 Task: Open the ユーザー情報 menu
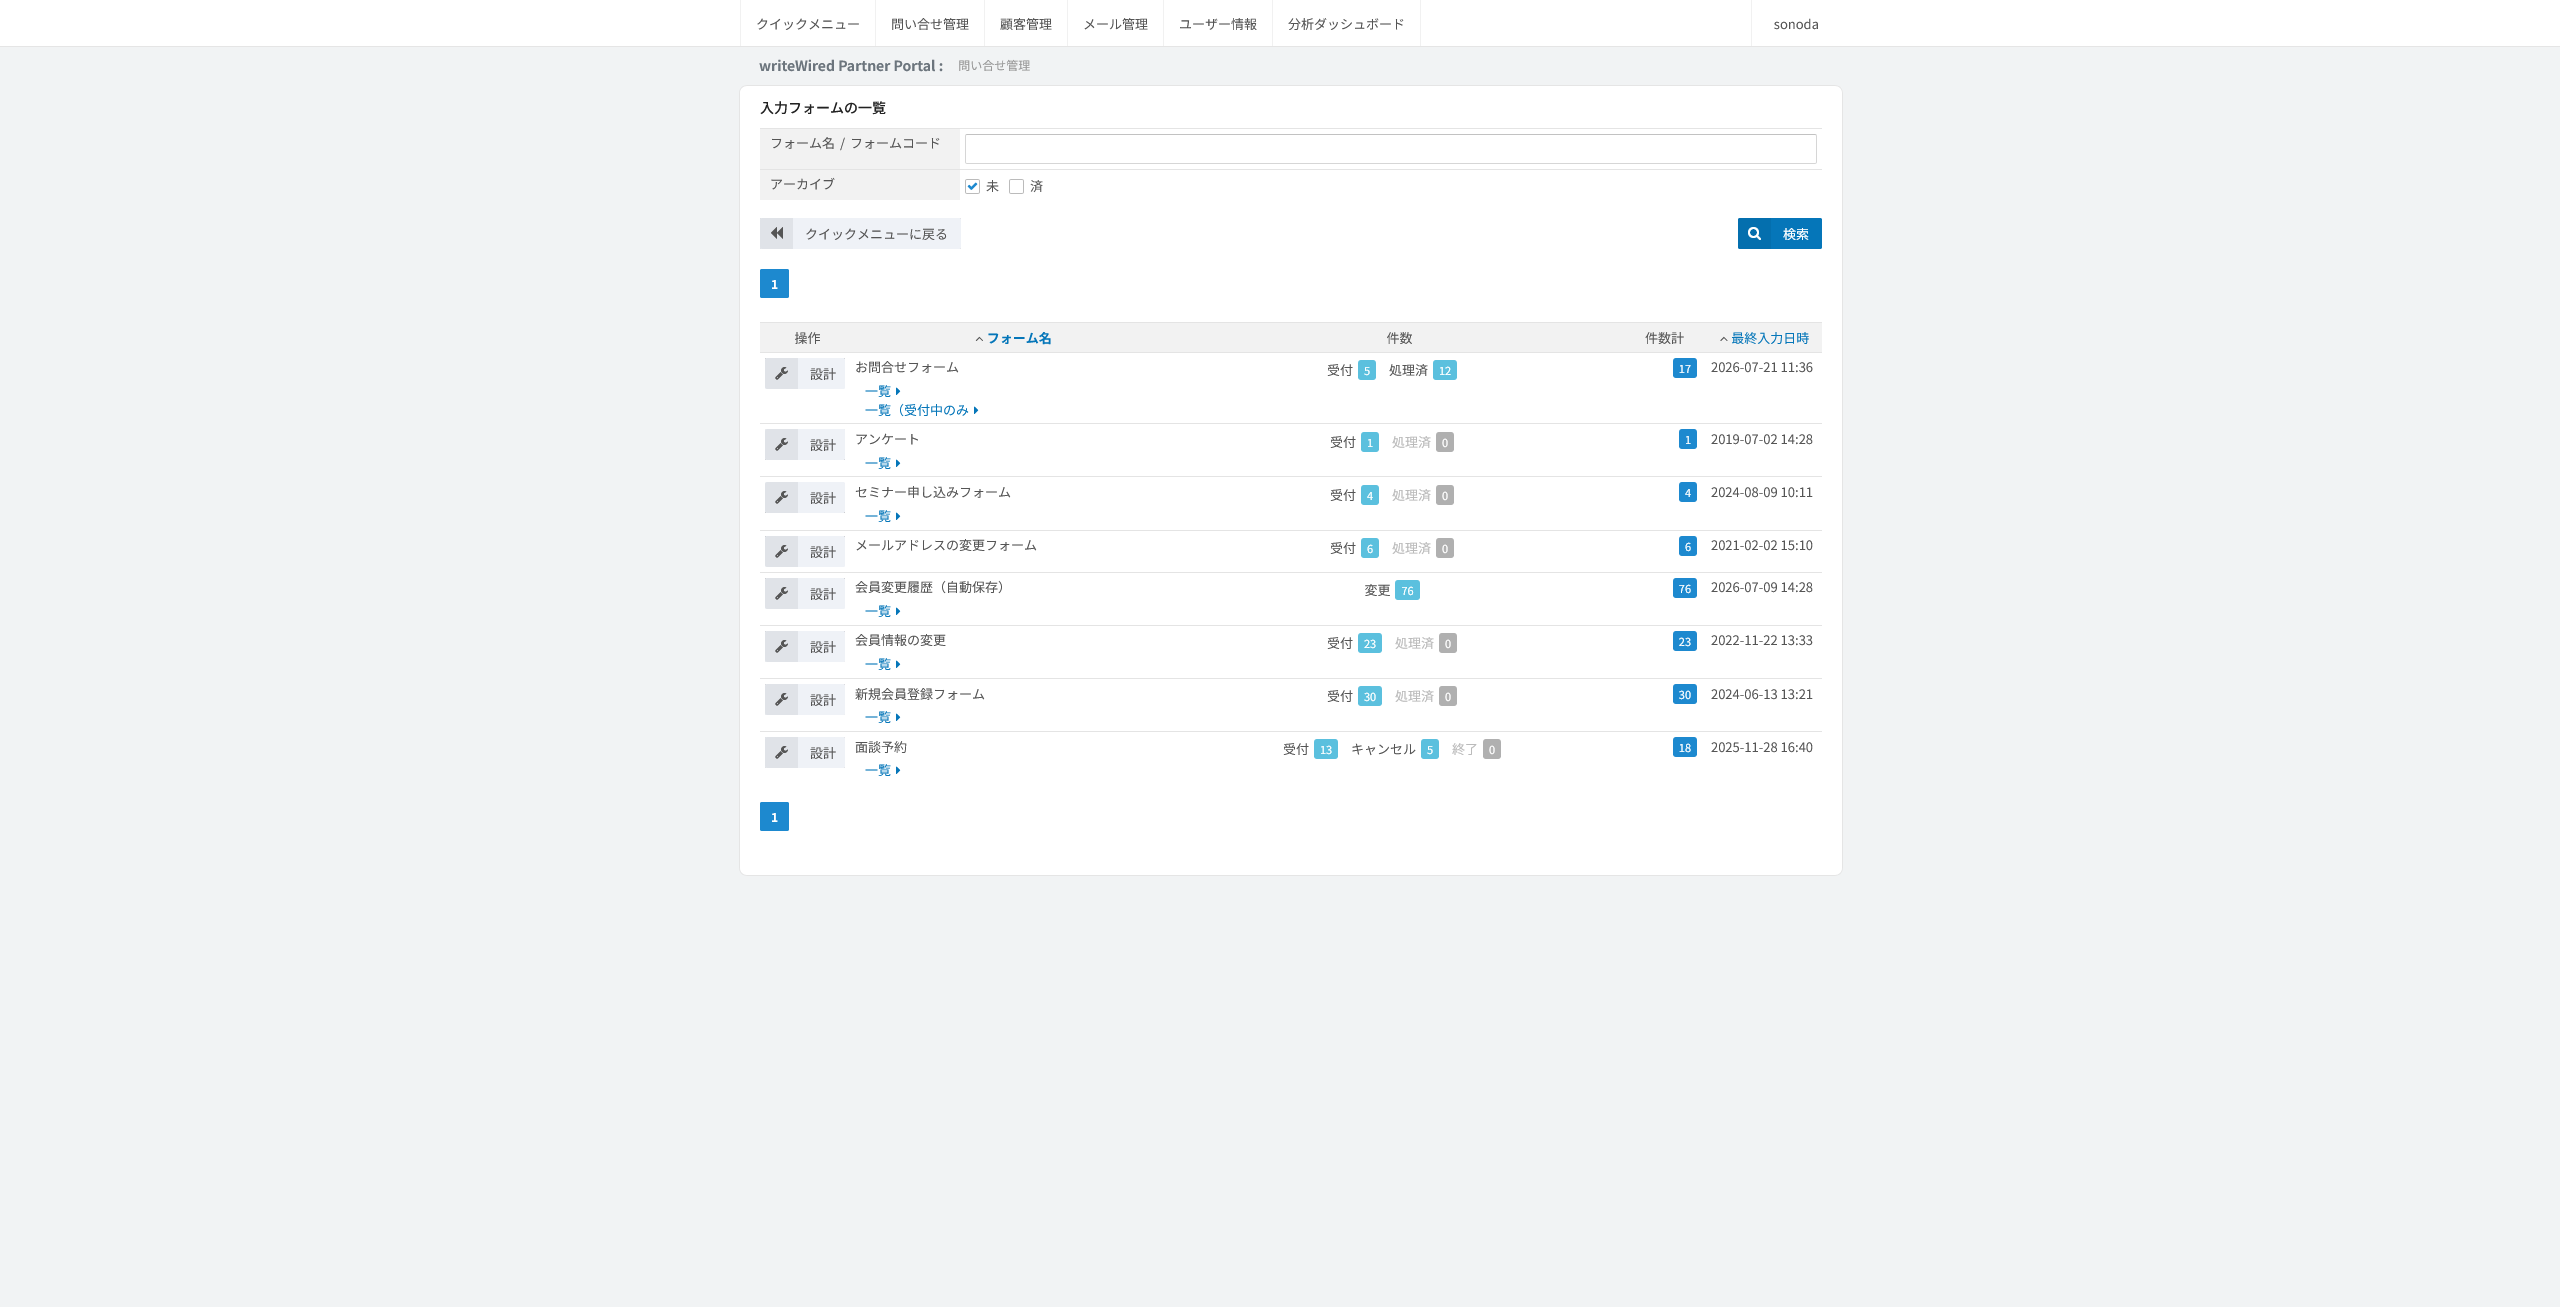tap(1218, 24)
